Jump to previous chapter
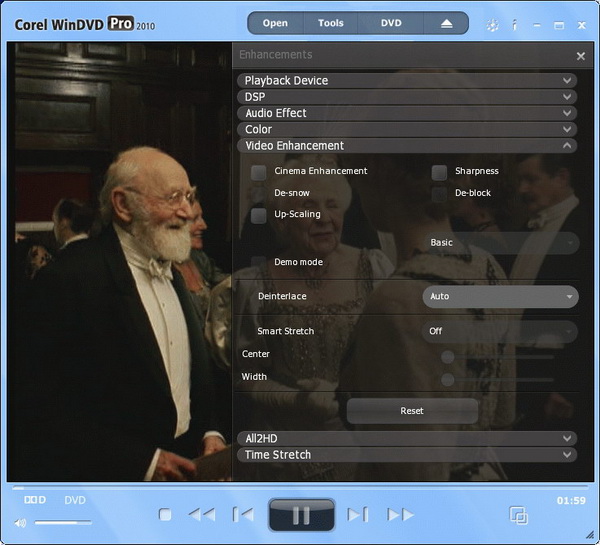Viewport: 600px width, 545px height. 243,514
